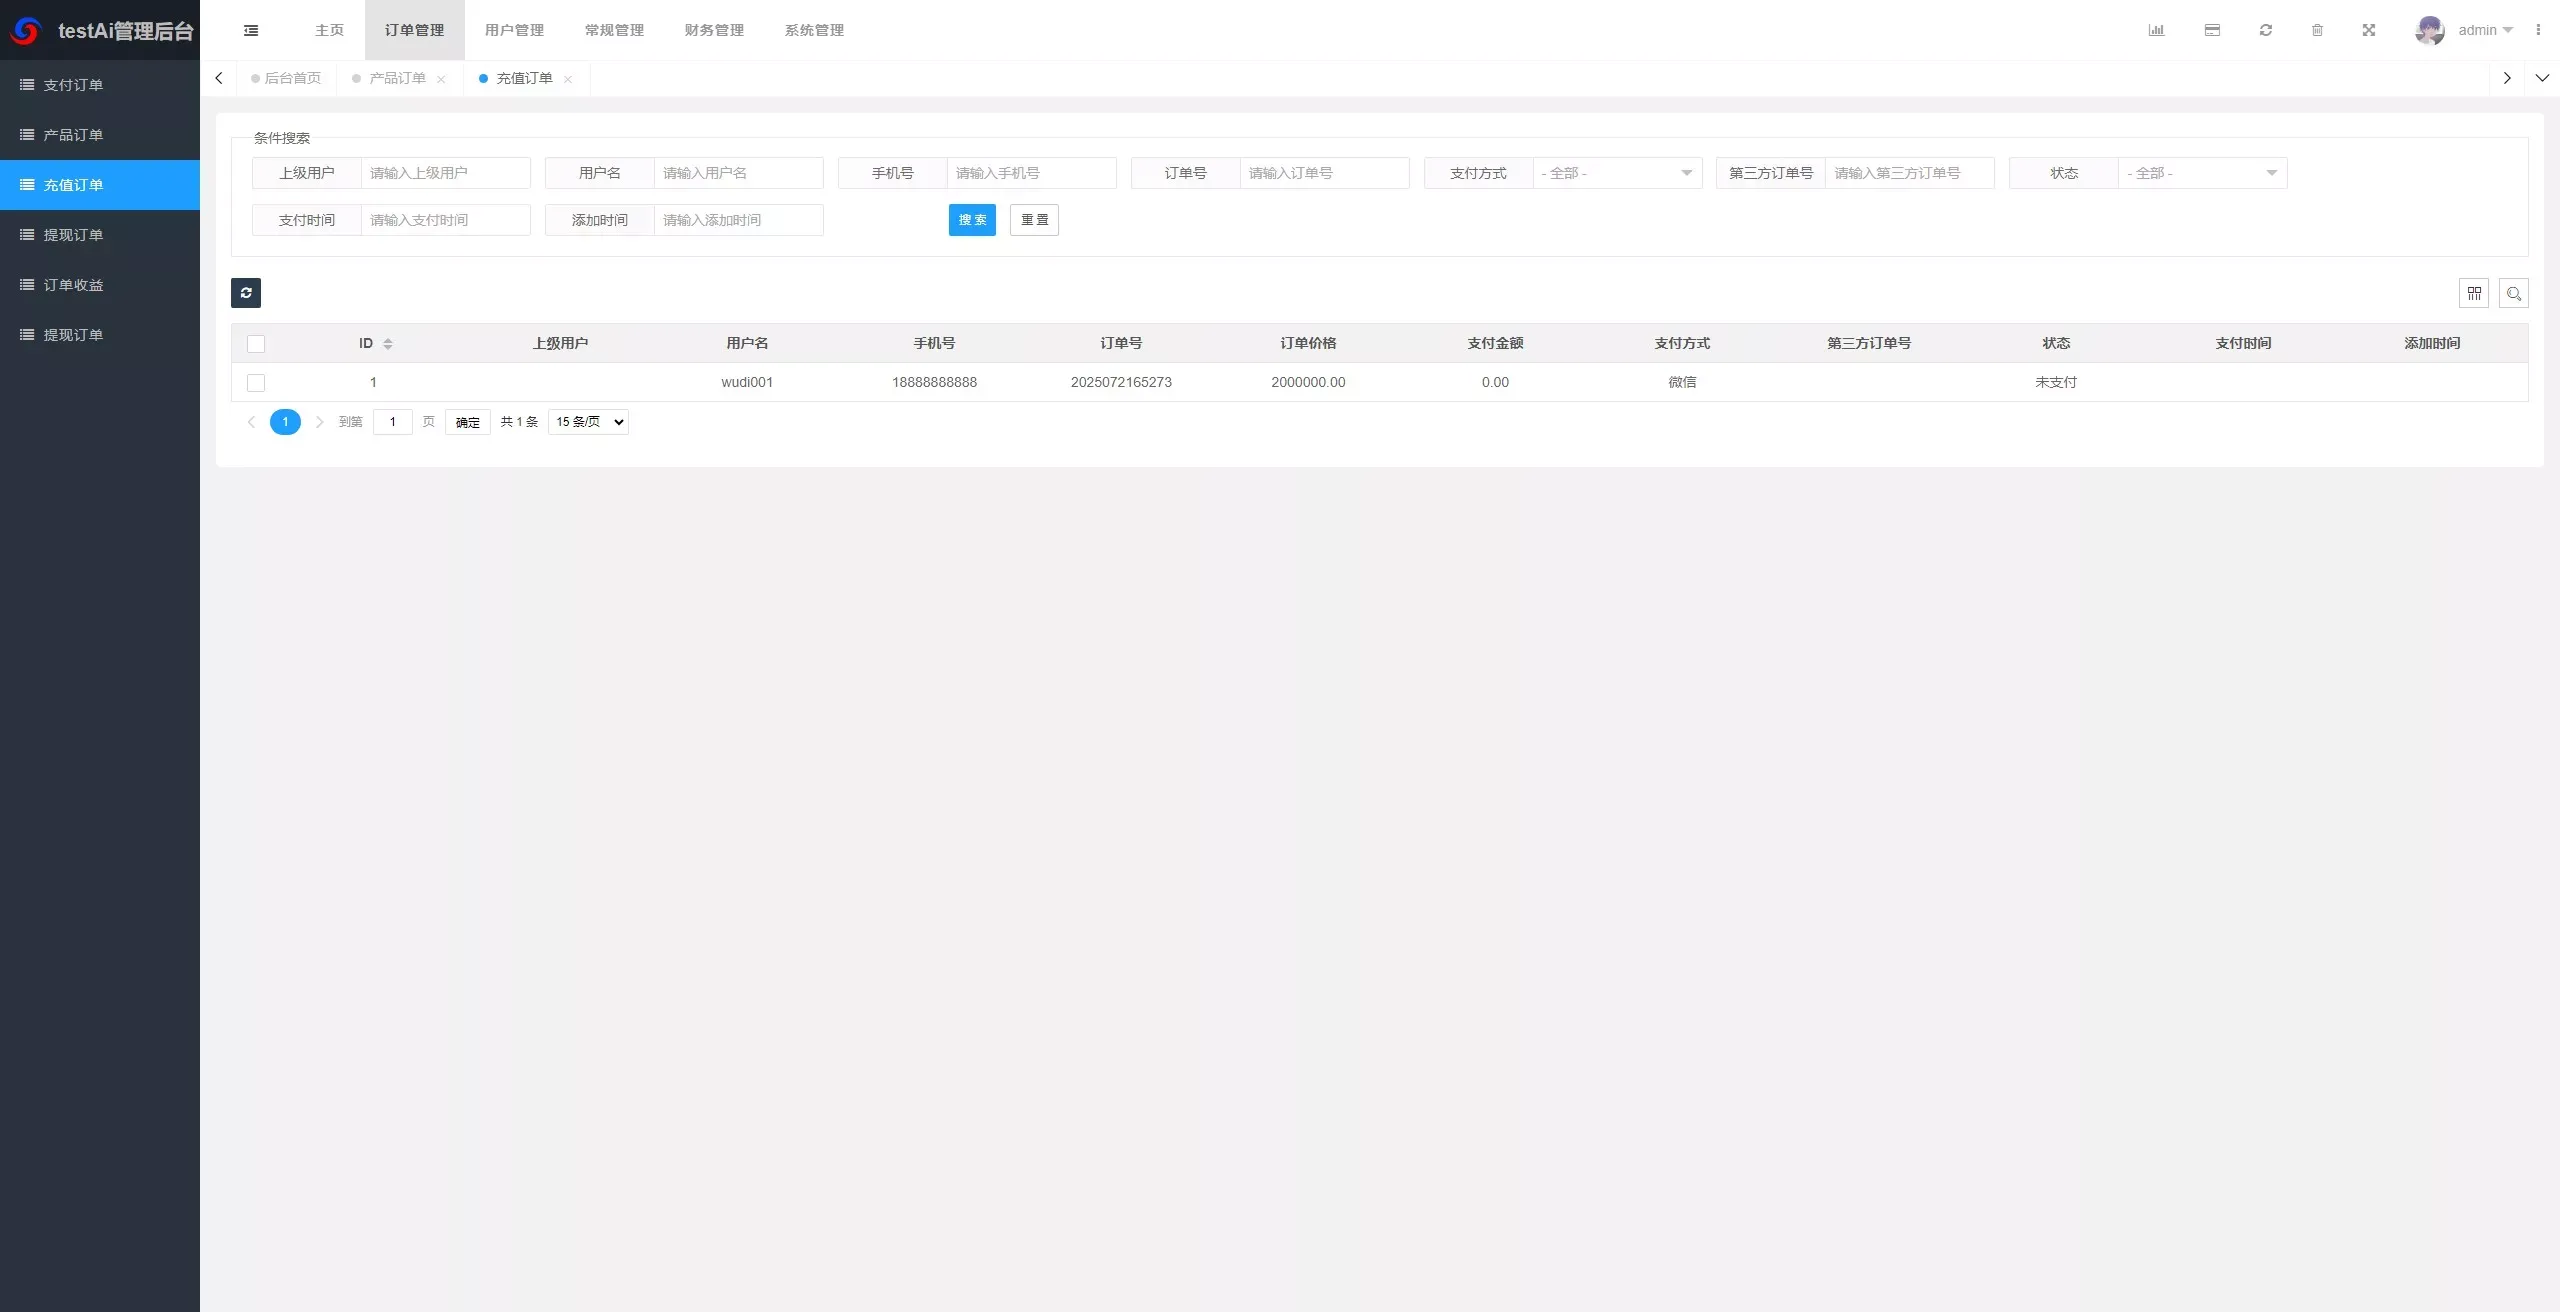Expand the admin user menu
Viewport: 2560px width, 1312px height.
click(2485, 30)
